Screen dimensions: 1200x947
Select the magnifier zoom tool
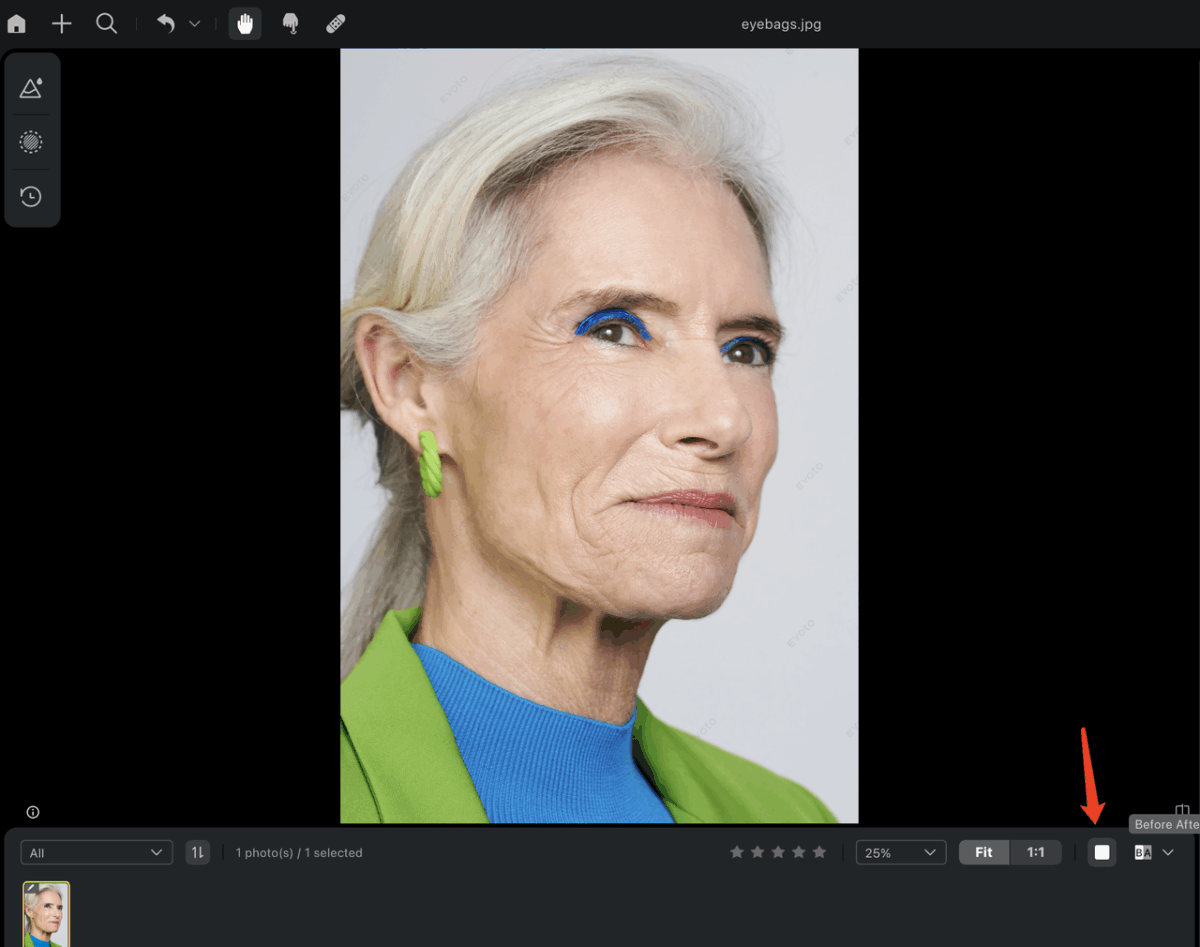click(x=107, y=24)
